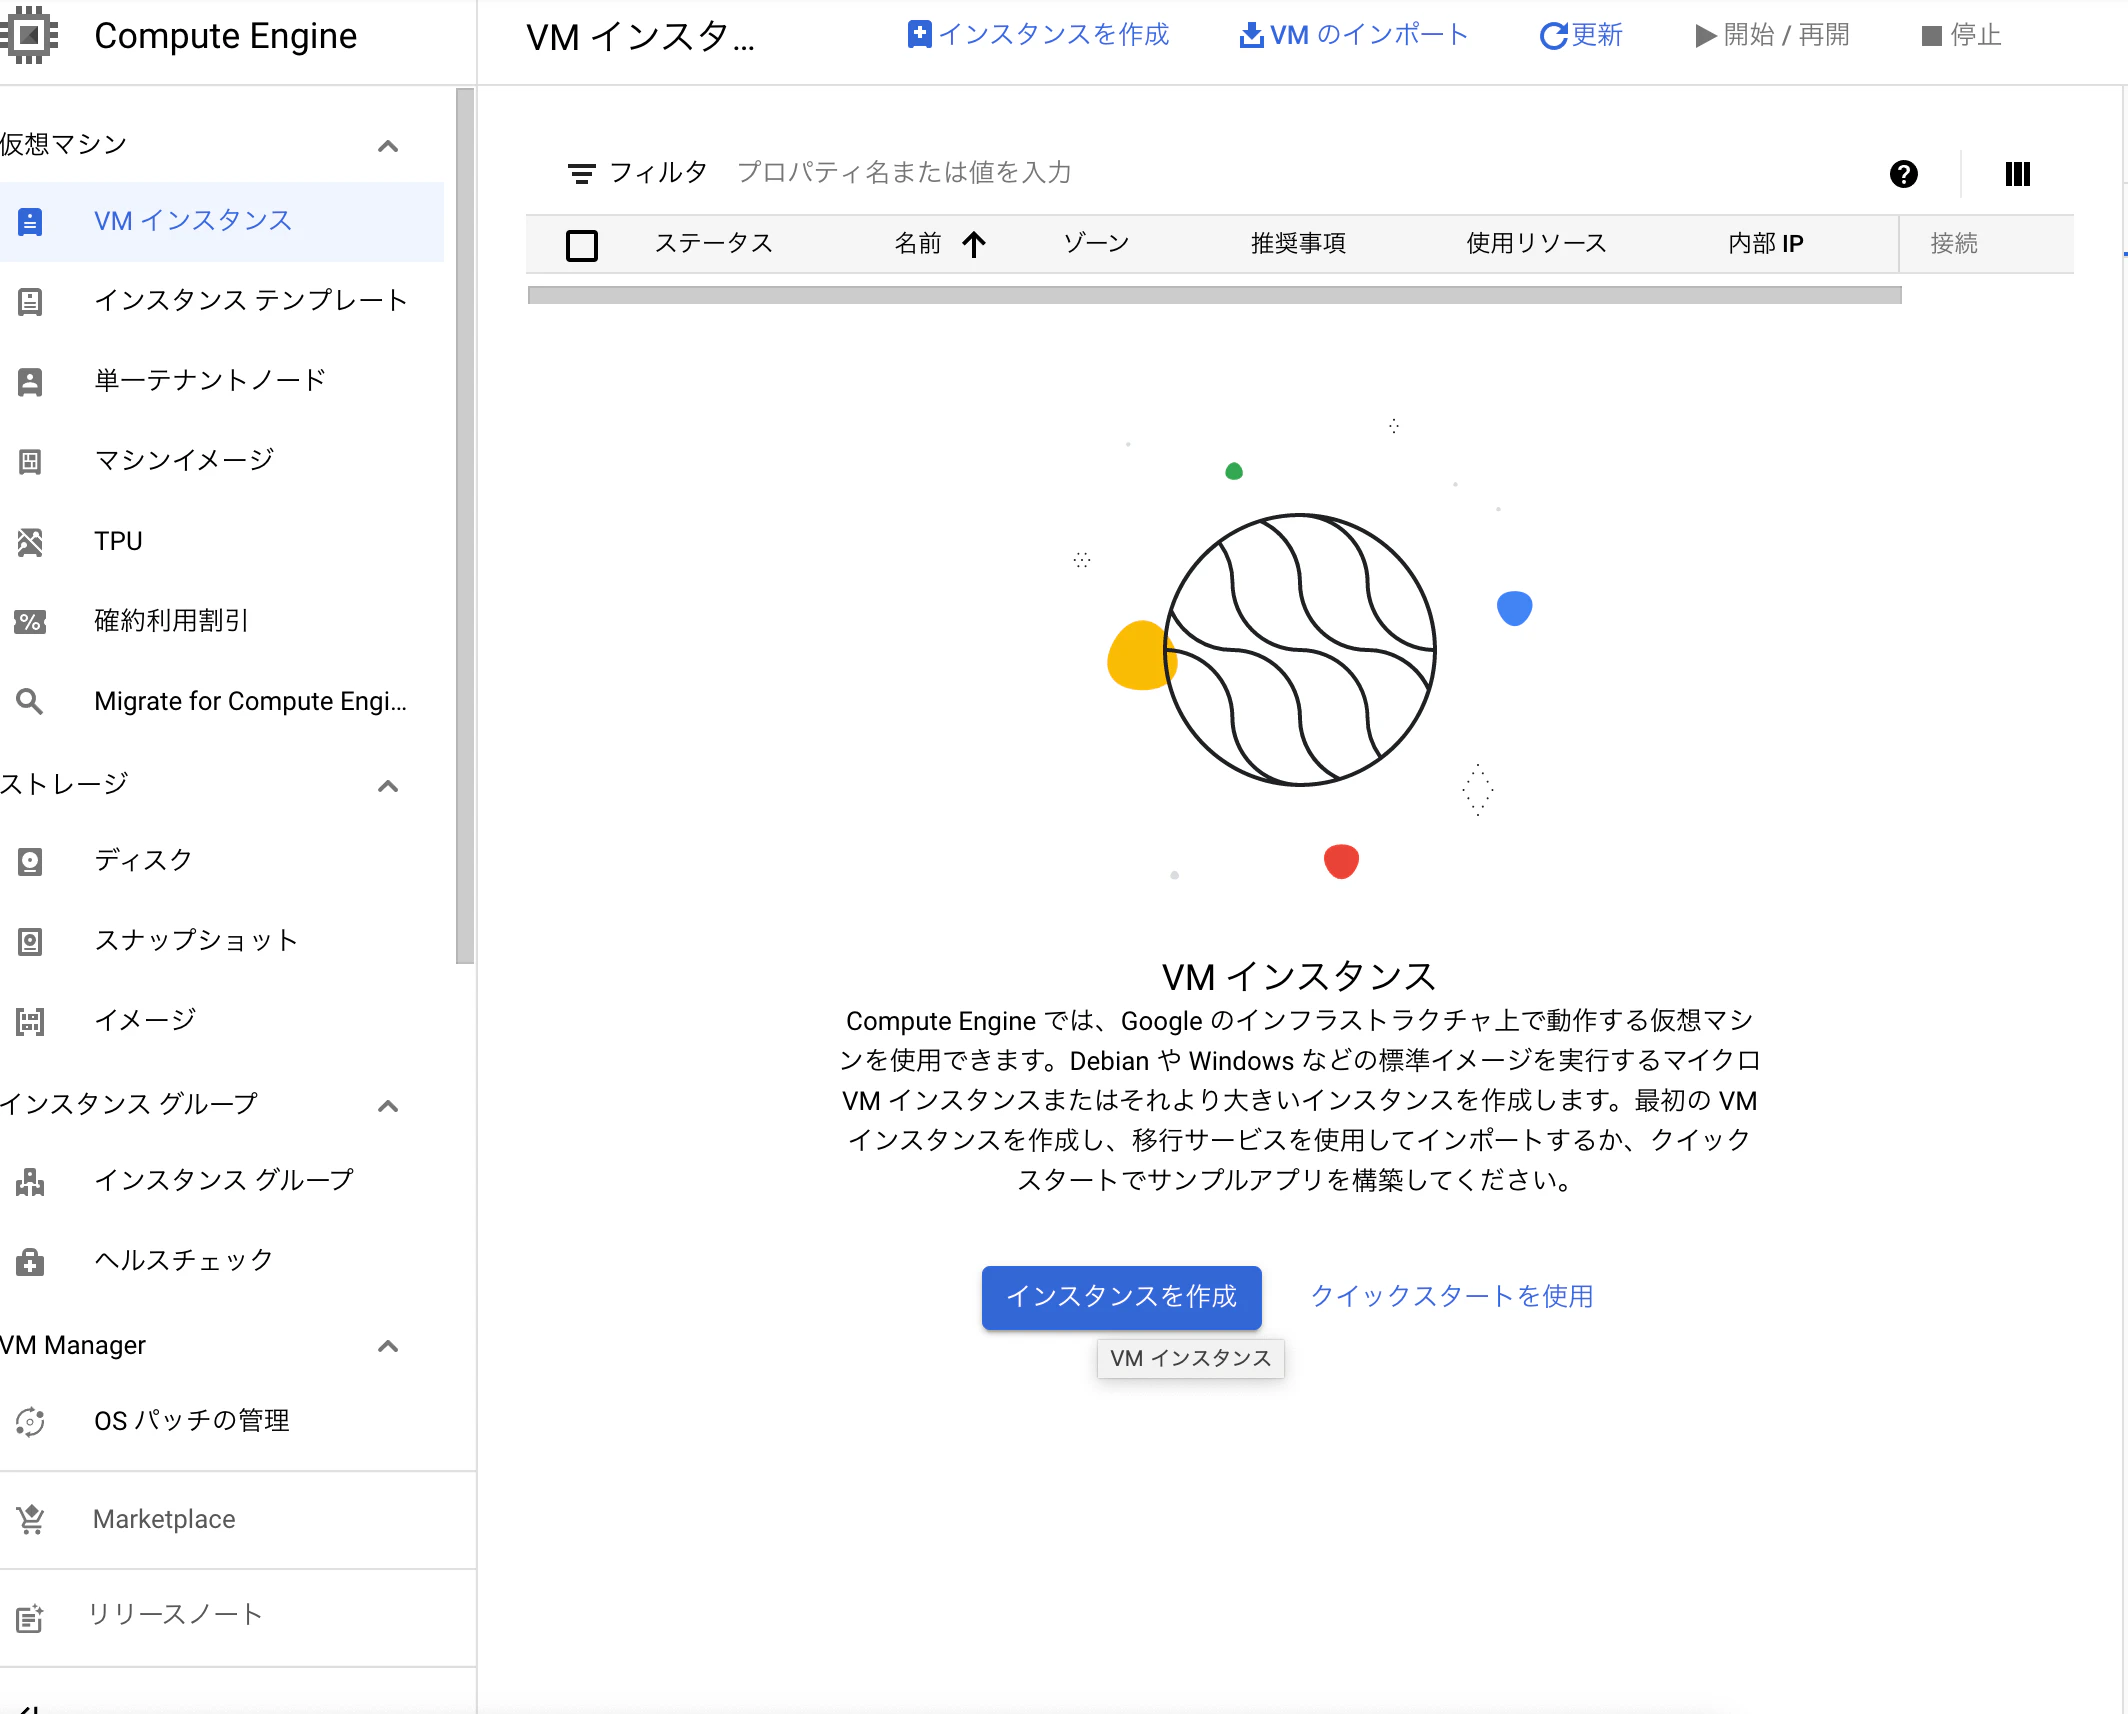Click the 内部 IP column header
This screenshot has height=1714, width=2128.
point(1767,244)
